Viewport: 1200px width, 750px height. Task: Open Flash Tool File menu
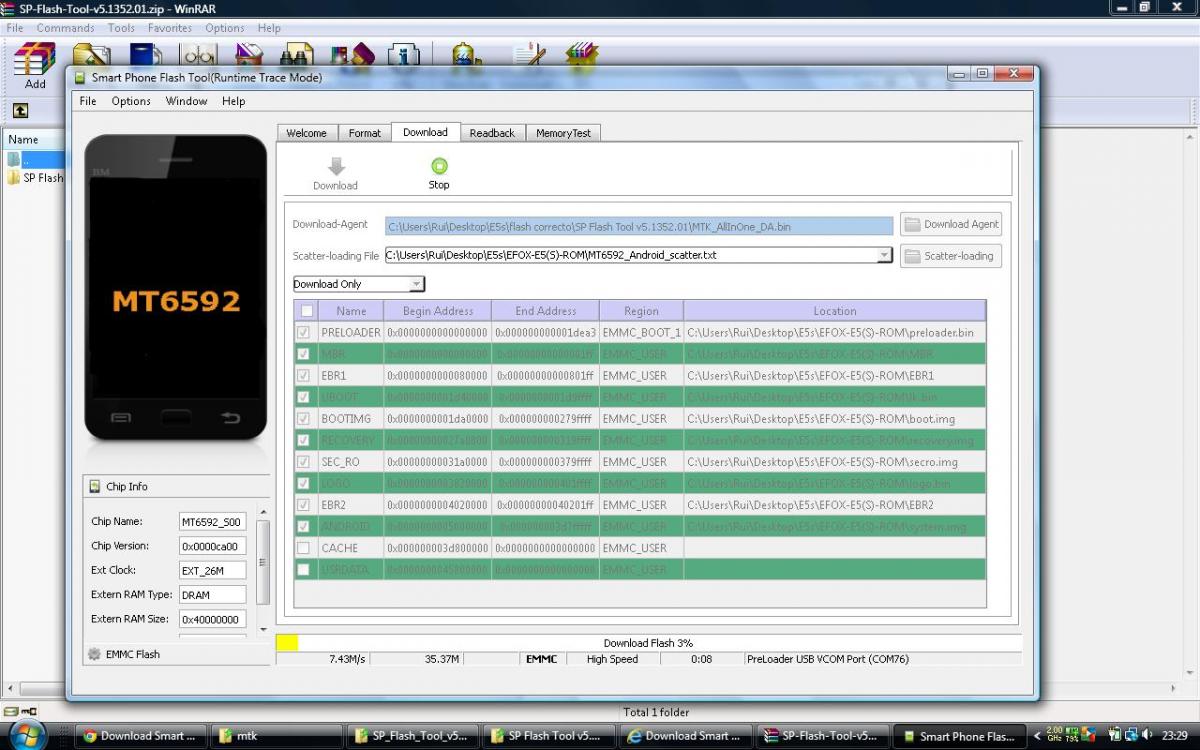[88, 101]
